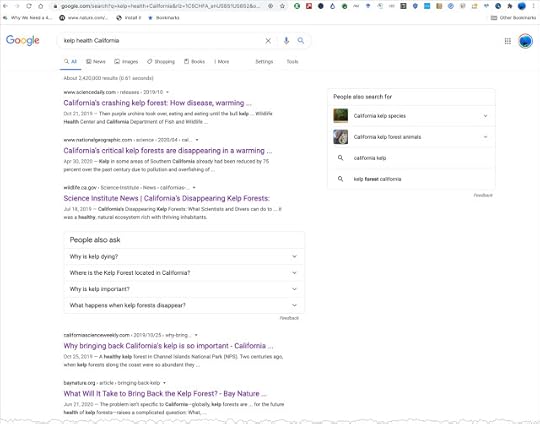Bookmark this page with the star icon

(282, 6)
